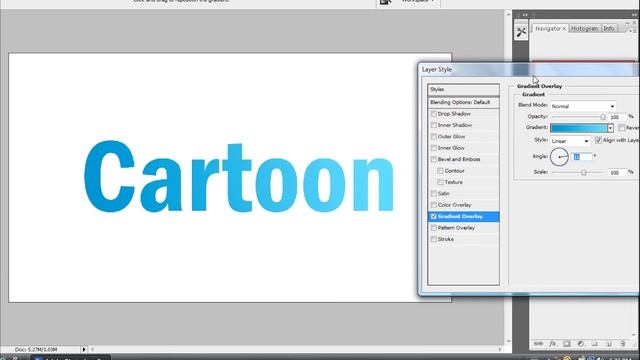Click the add layer mask icon
This screenshot has height=360, width=640.
567,344
